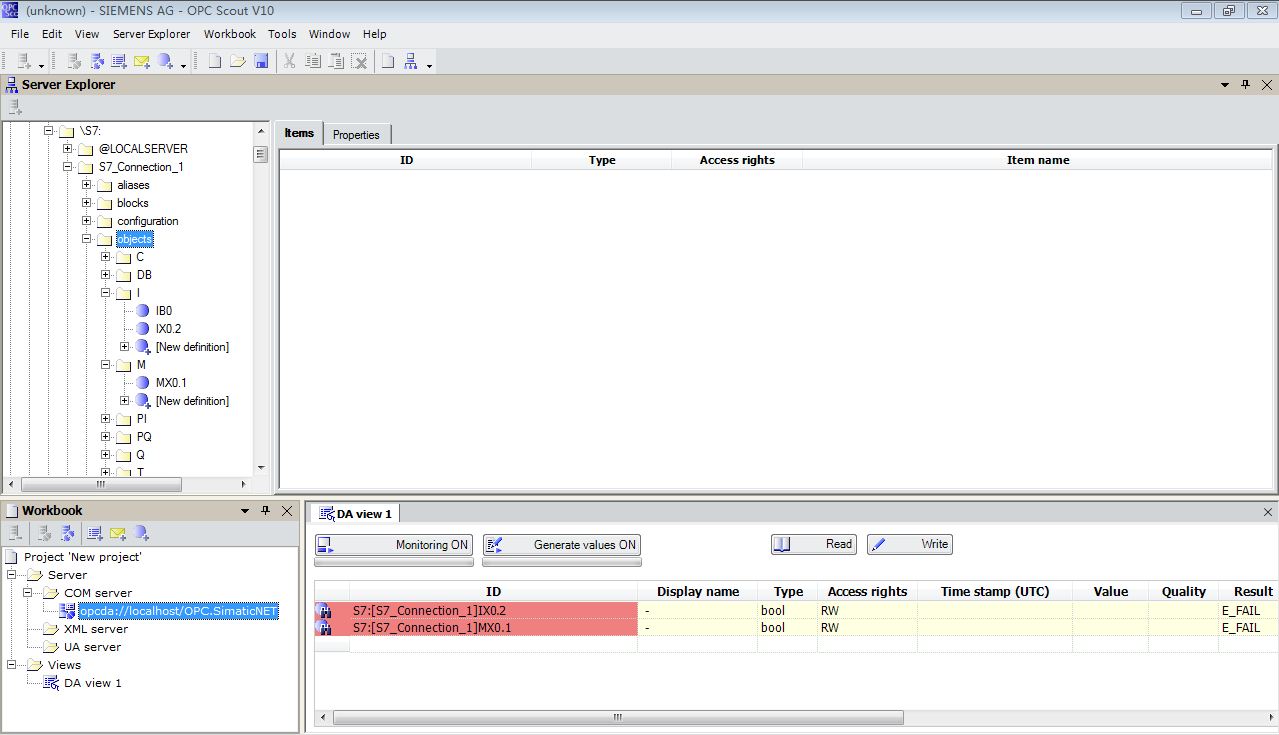Create a new project with the blank page icon
The height and width of the screenshot is (735, 1279).
[215, 61]
